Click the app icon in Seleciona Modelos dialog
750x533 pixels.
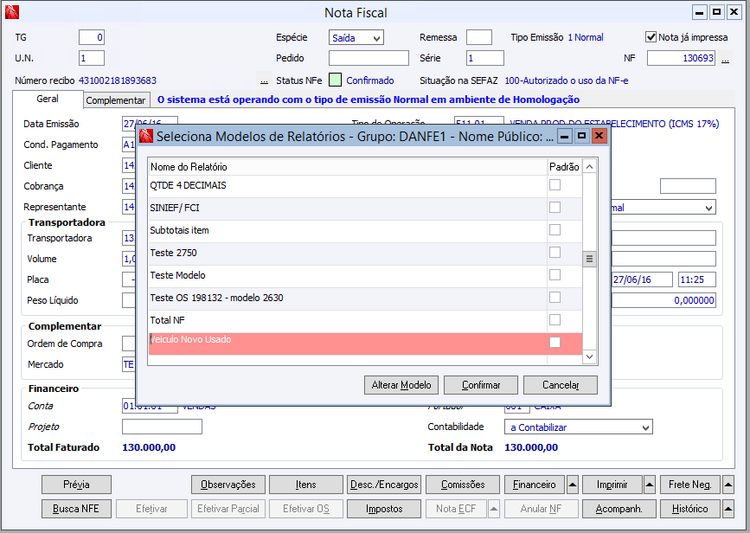point(146,136)
